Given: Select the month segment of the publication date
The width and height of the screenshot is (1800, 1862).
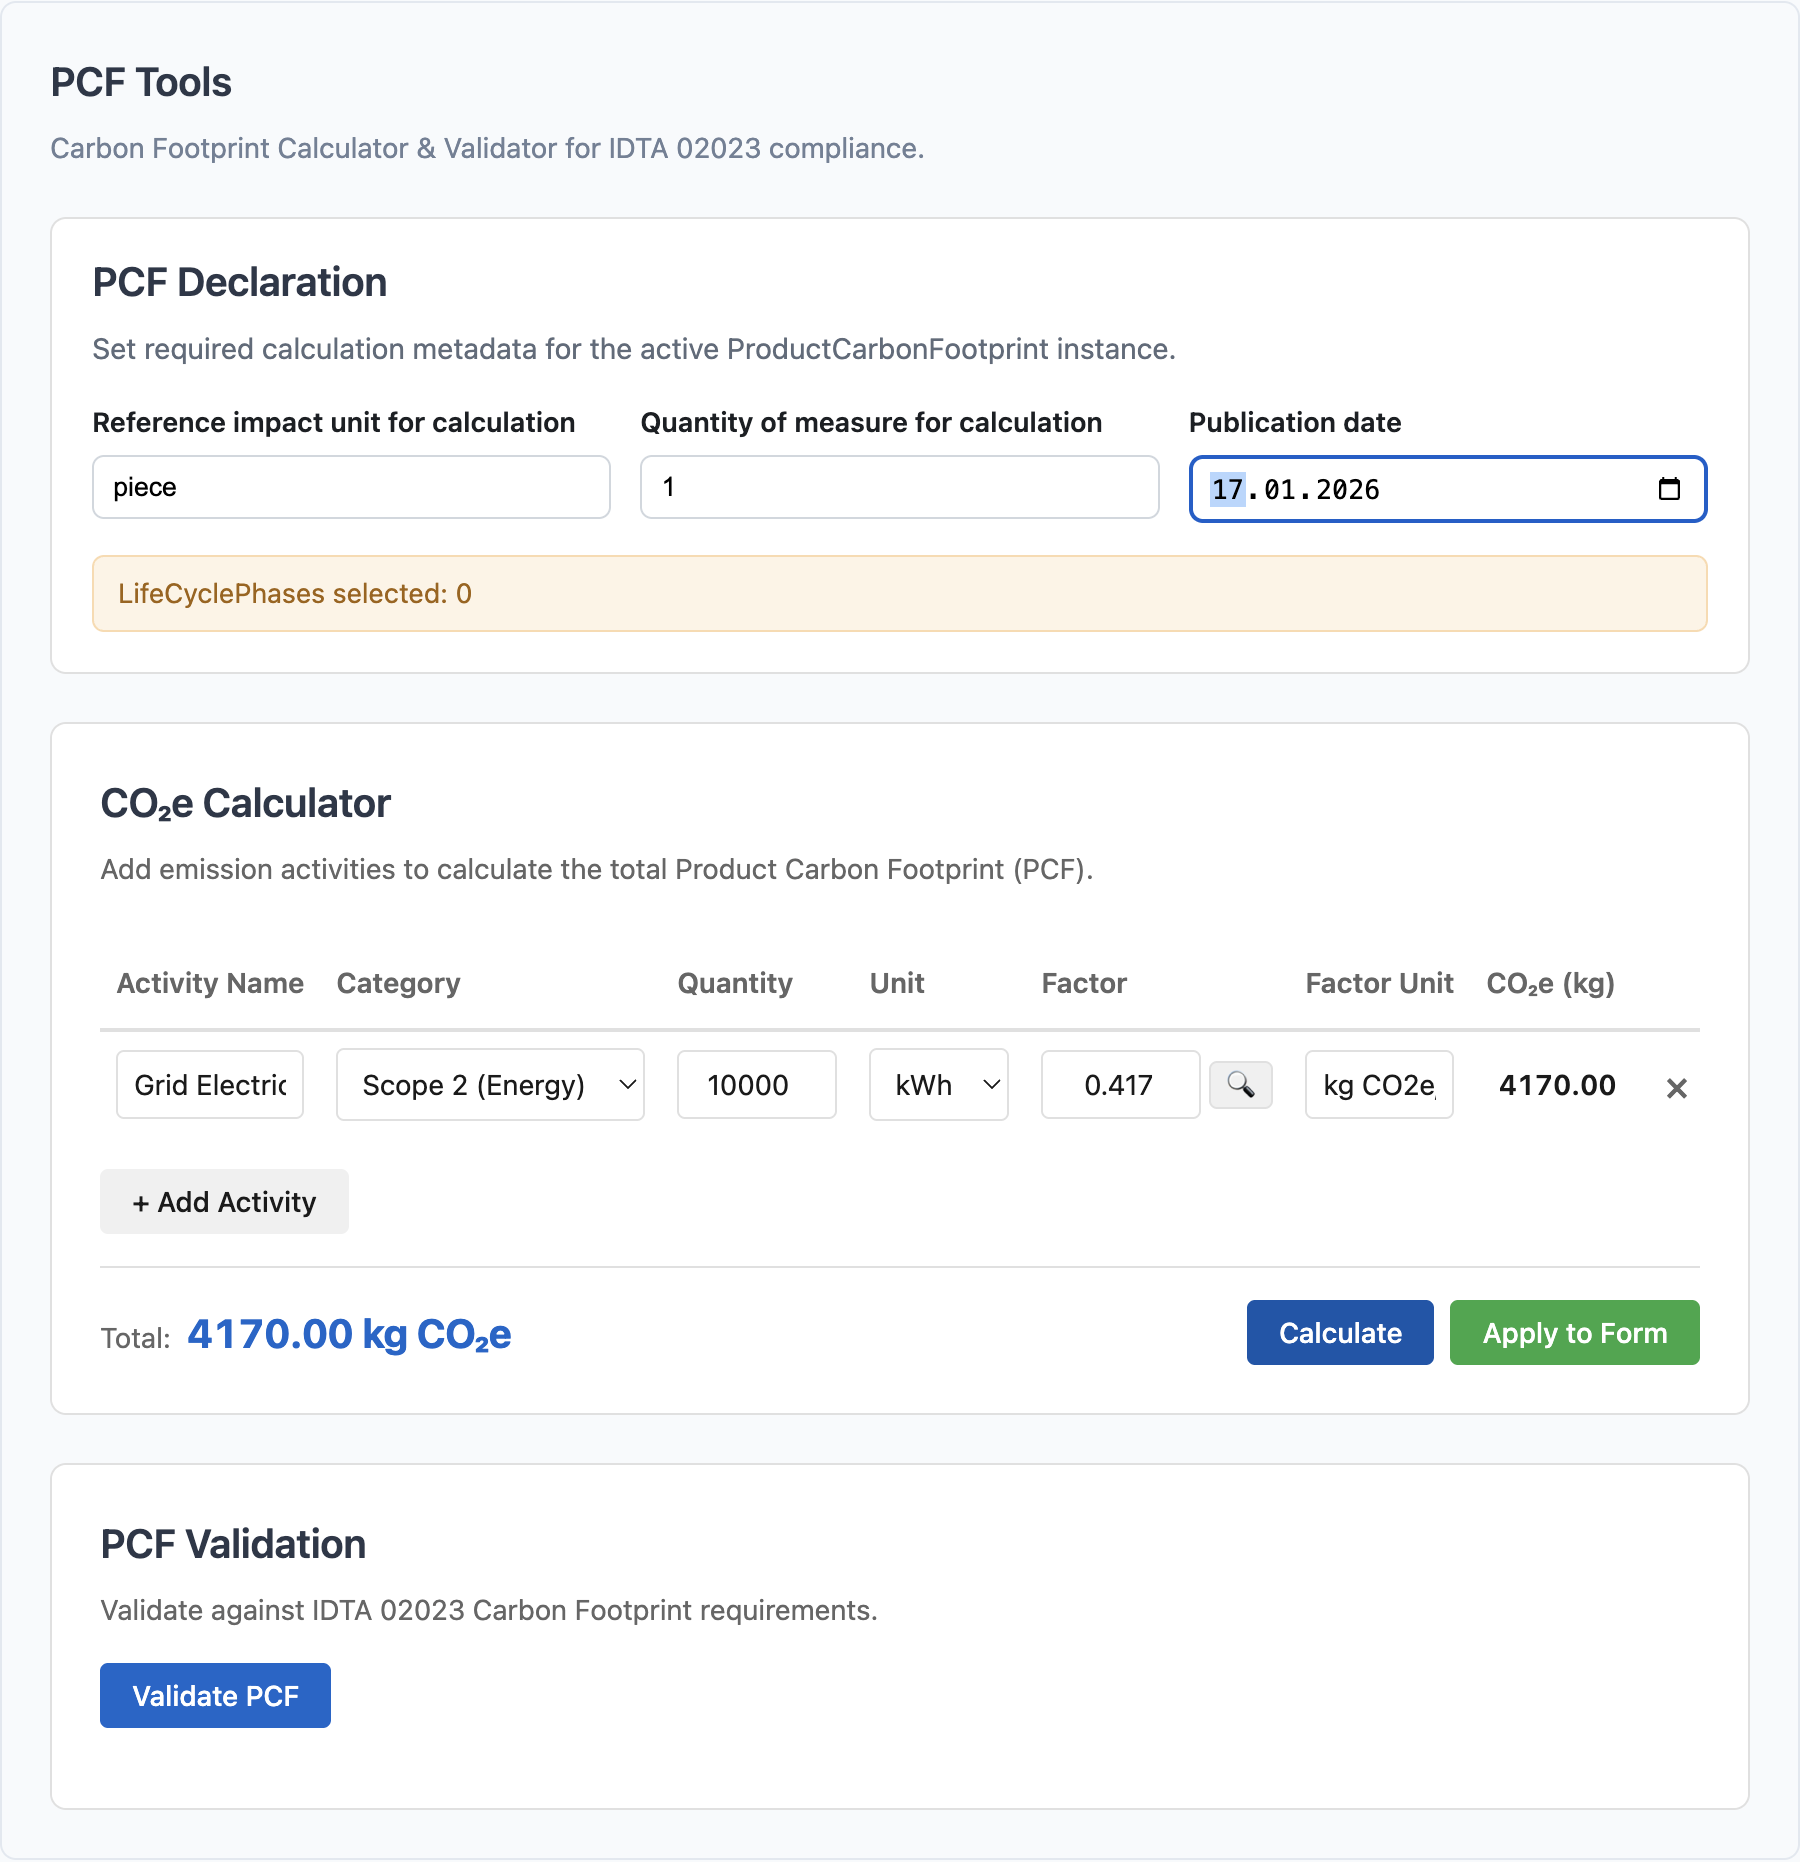Looking at the screenshot, I should point(1279,490).
